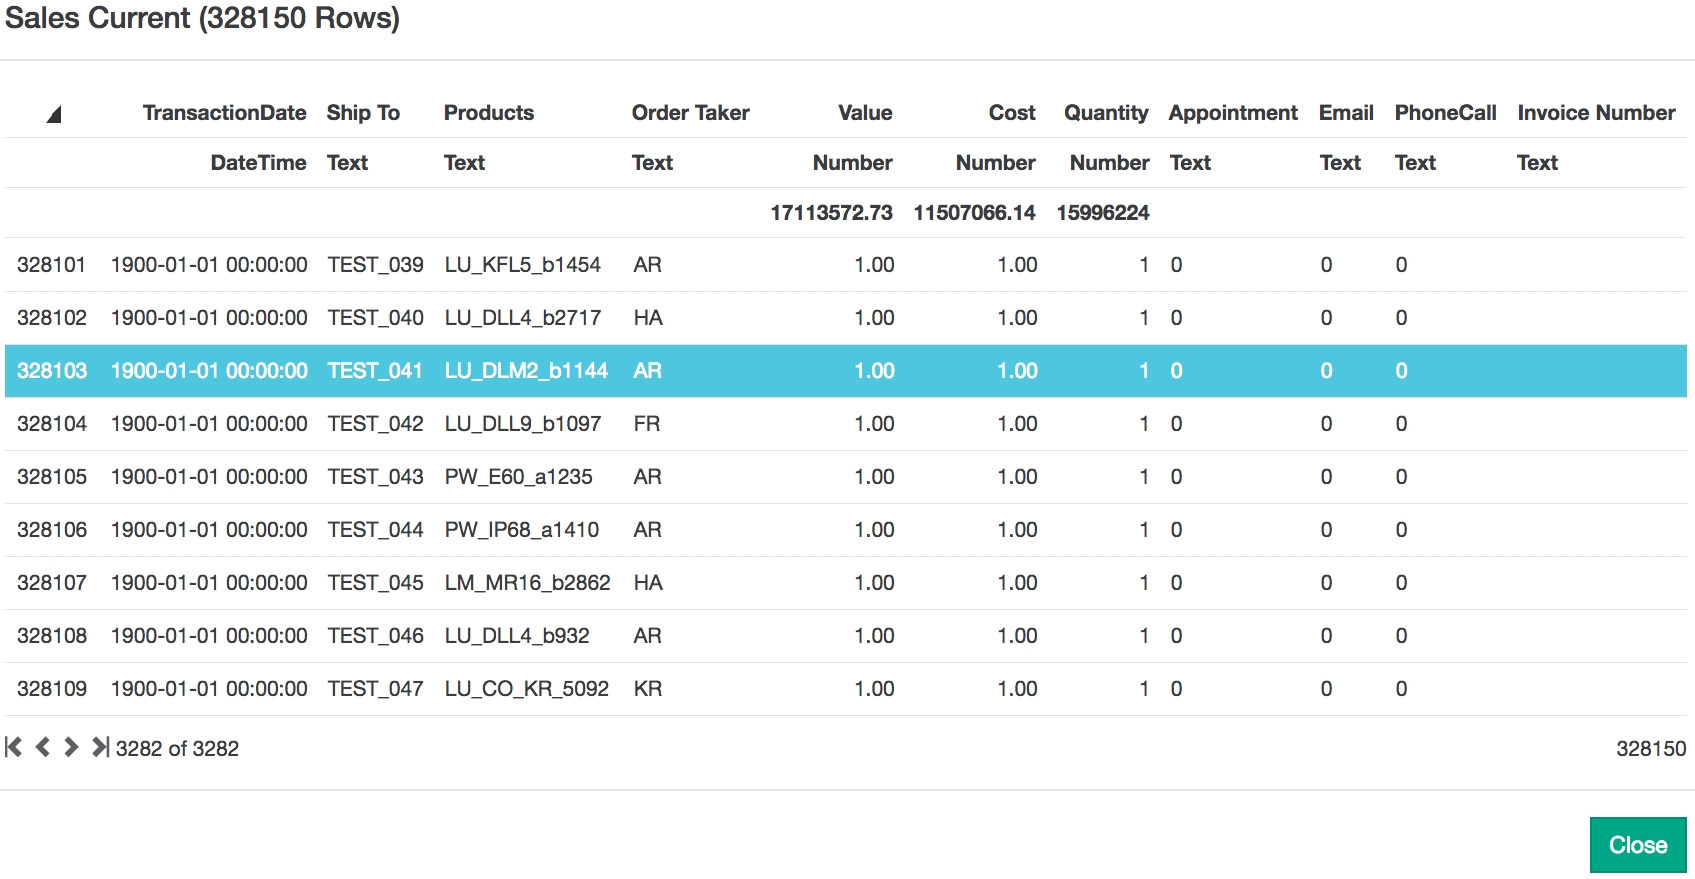Viewport: 1695px width, 879px height.
Task: Sort by the TransactionDate column header
Action: [224, 113]
